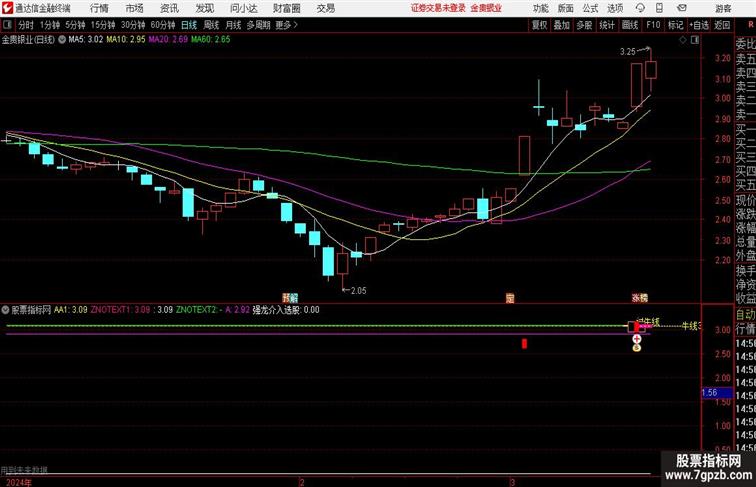
Task: Switch to 5分钟 period tab
Action: click(x=75, y=25)
